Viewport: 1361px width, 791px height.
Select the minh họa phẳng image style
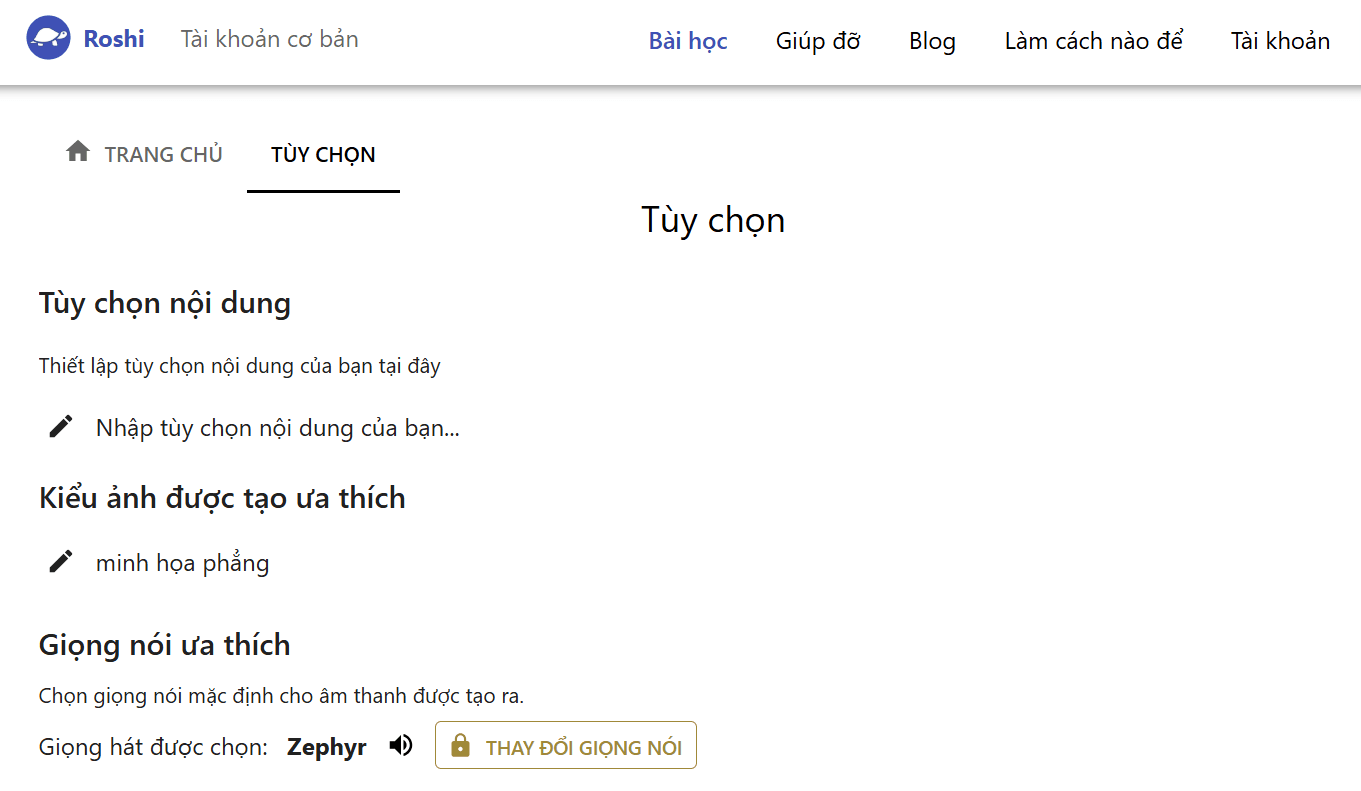[x=182, y=562]
